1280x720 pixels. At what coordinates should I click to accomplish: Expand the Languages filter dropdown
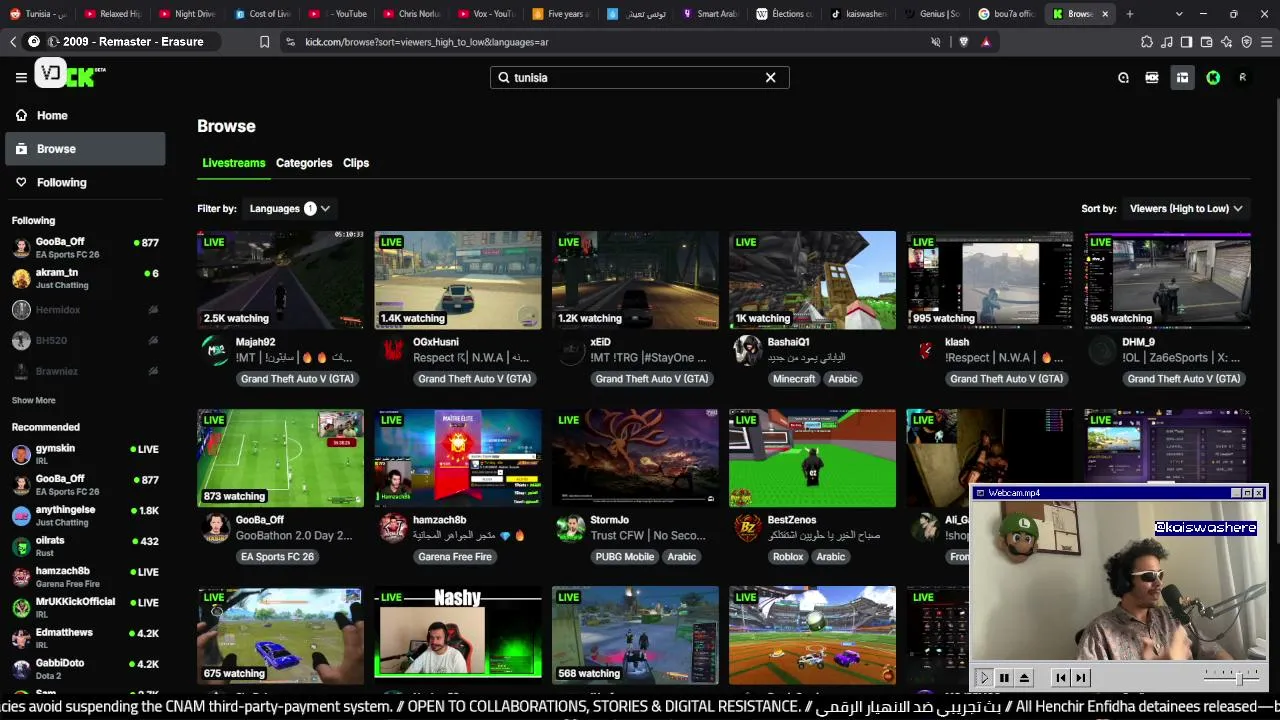click(290, 208)
